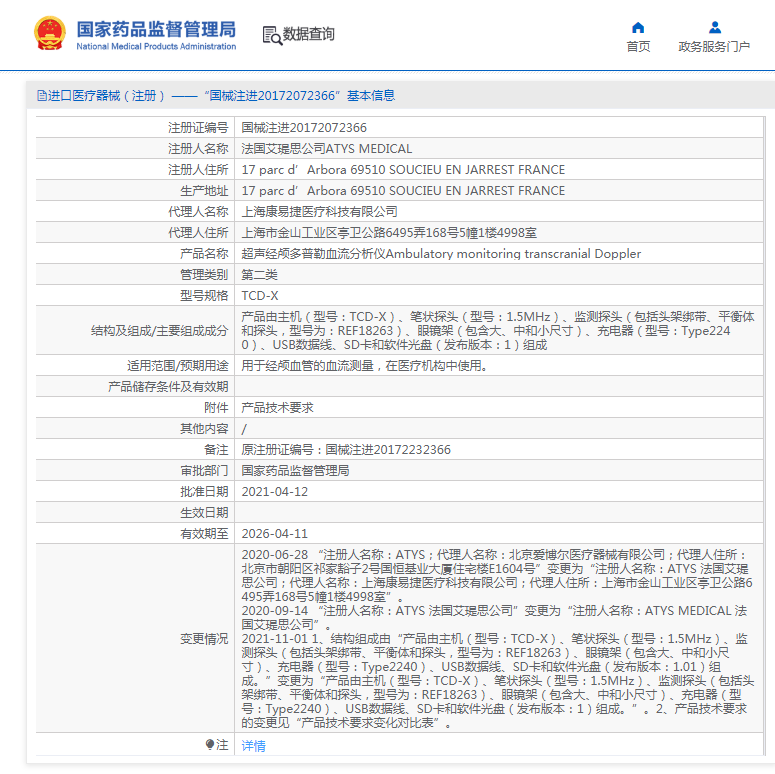Click the 政务服务门户 person icon
The height and width of the screenshot is (774, 775).
[715, 27]
